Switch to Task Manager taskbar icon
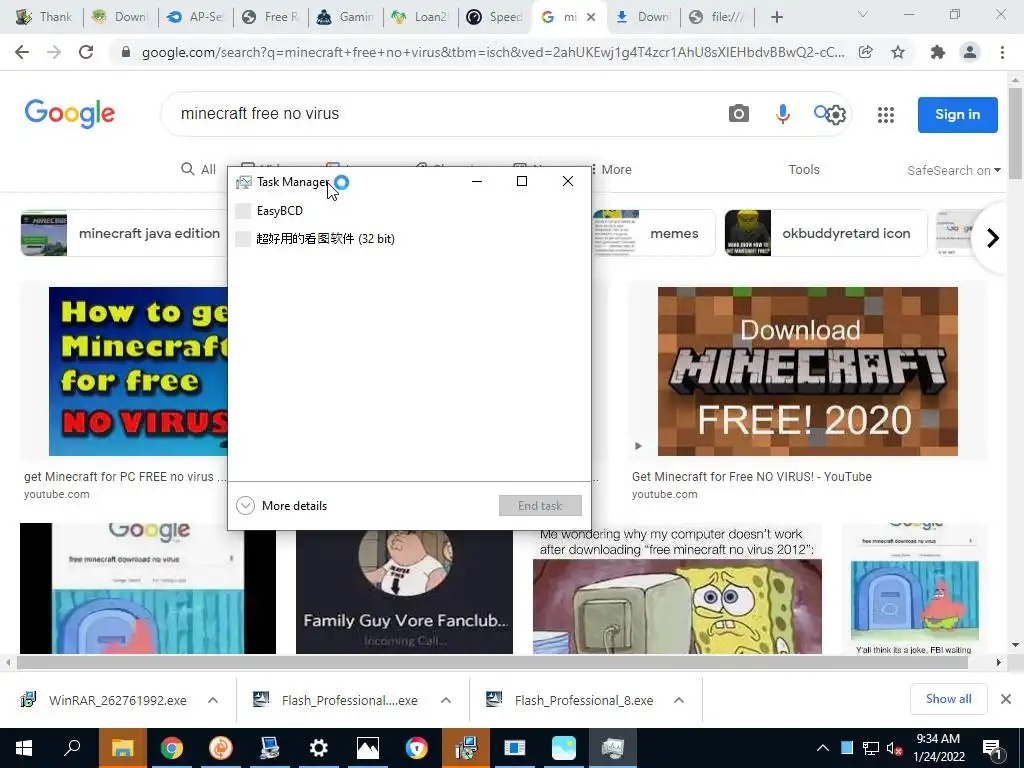The image size is (1024, 768). click(x=613, y=748)
